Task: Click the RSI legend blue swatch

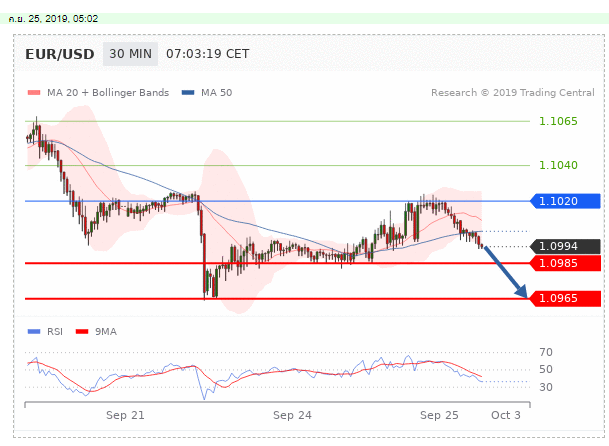Action: click(34, 332)
